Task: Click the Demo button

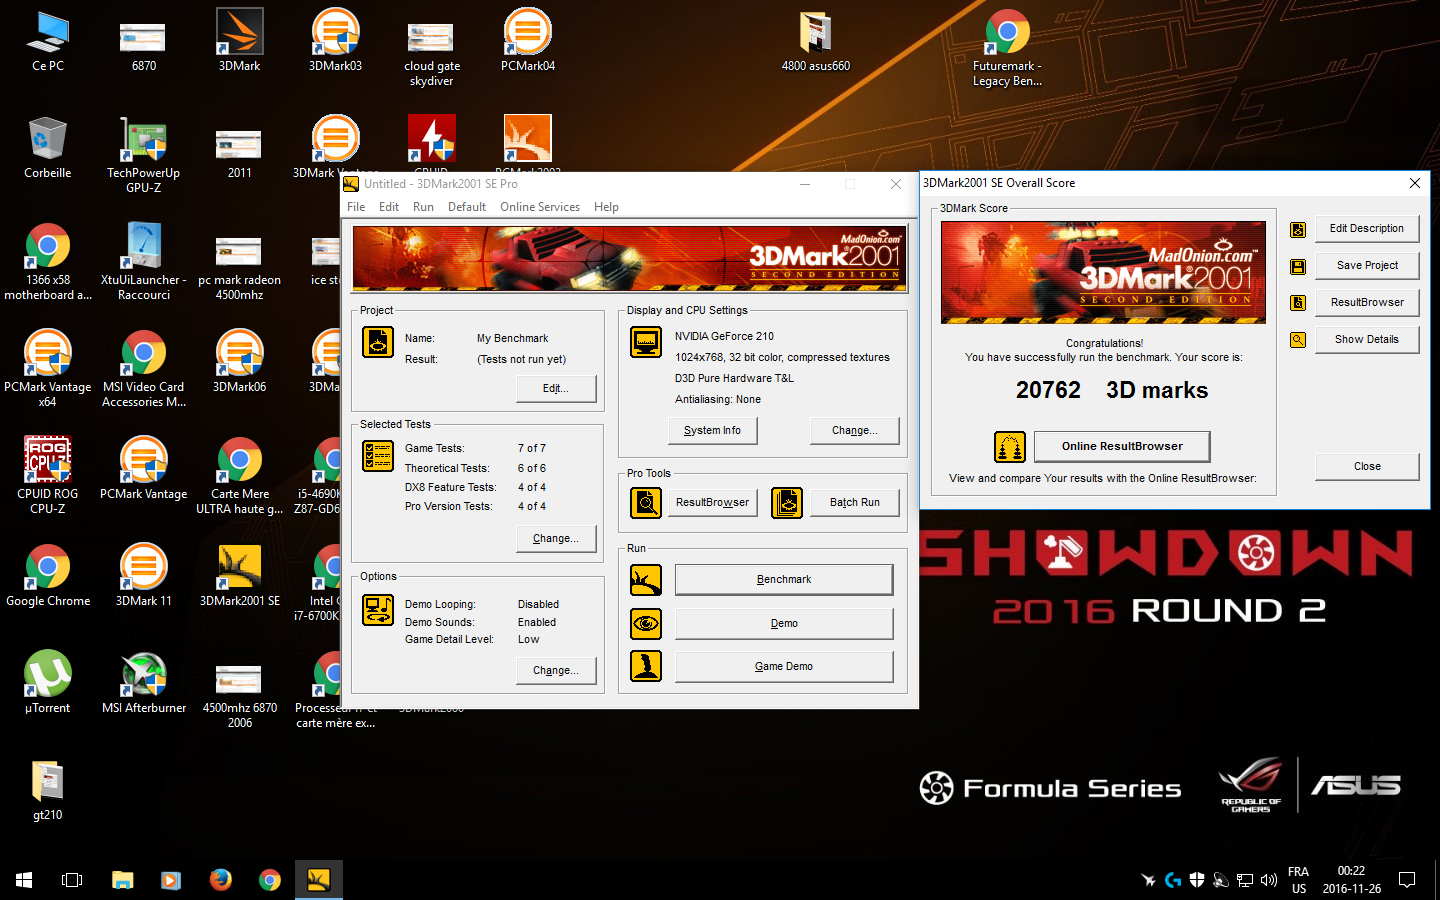Action: tap(784, 623)
